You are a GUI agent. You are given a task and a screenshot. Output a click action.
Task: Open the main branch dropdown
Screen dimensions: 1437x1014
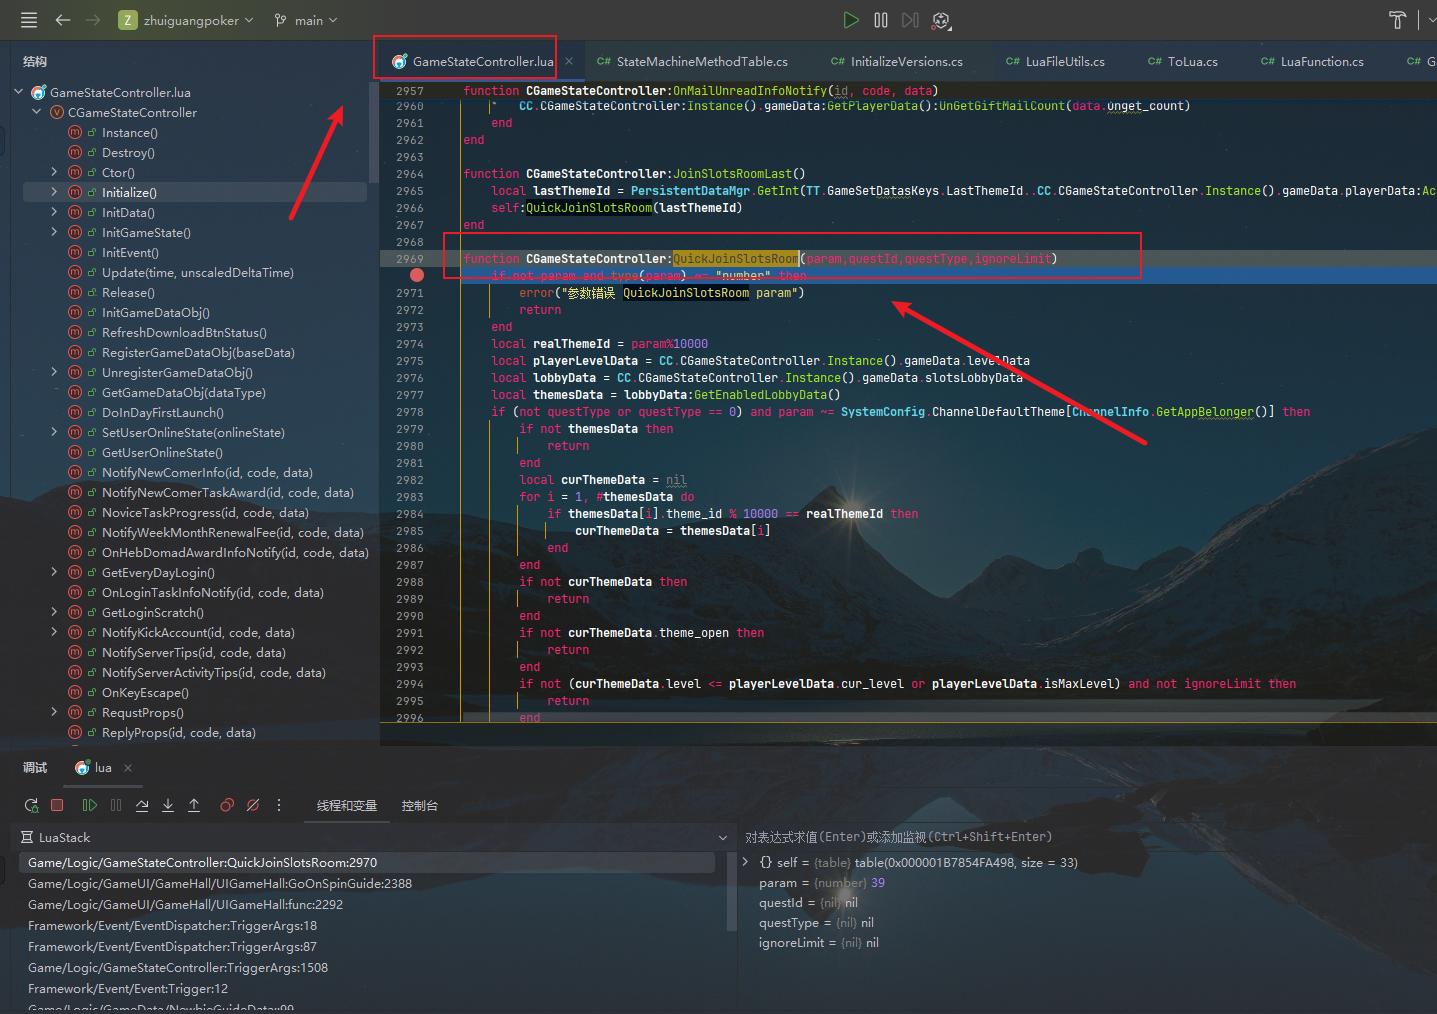tap(306, 20)
